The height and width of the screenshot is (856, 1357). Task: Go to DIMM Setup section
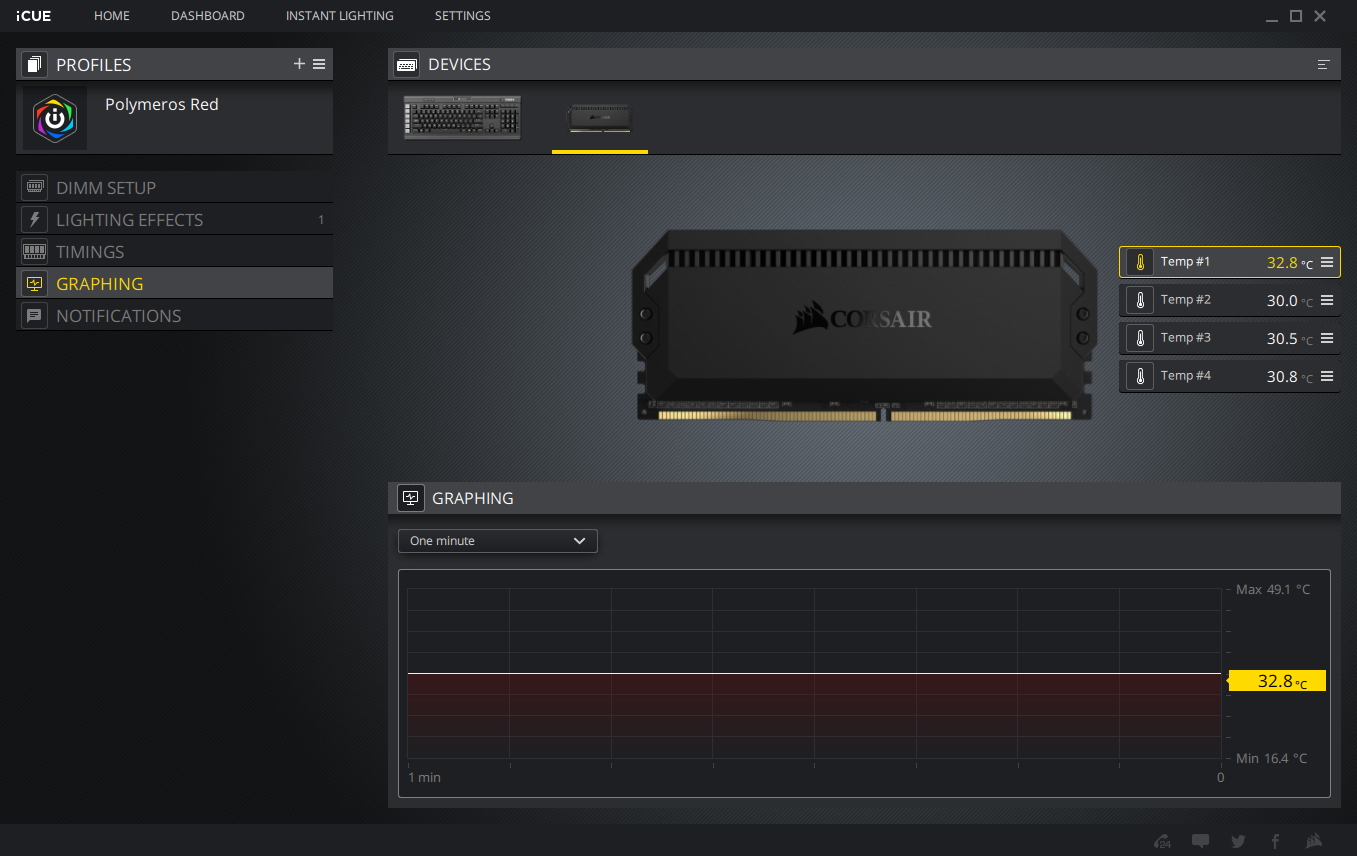[x=106, y=188]
